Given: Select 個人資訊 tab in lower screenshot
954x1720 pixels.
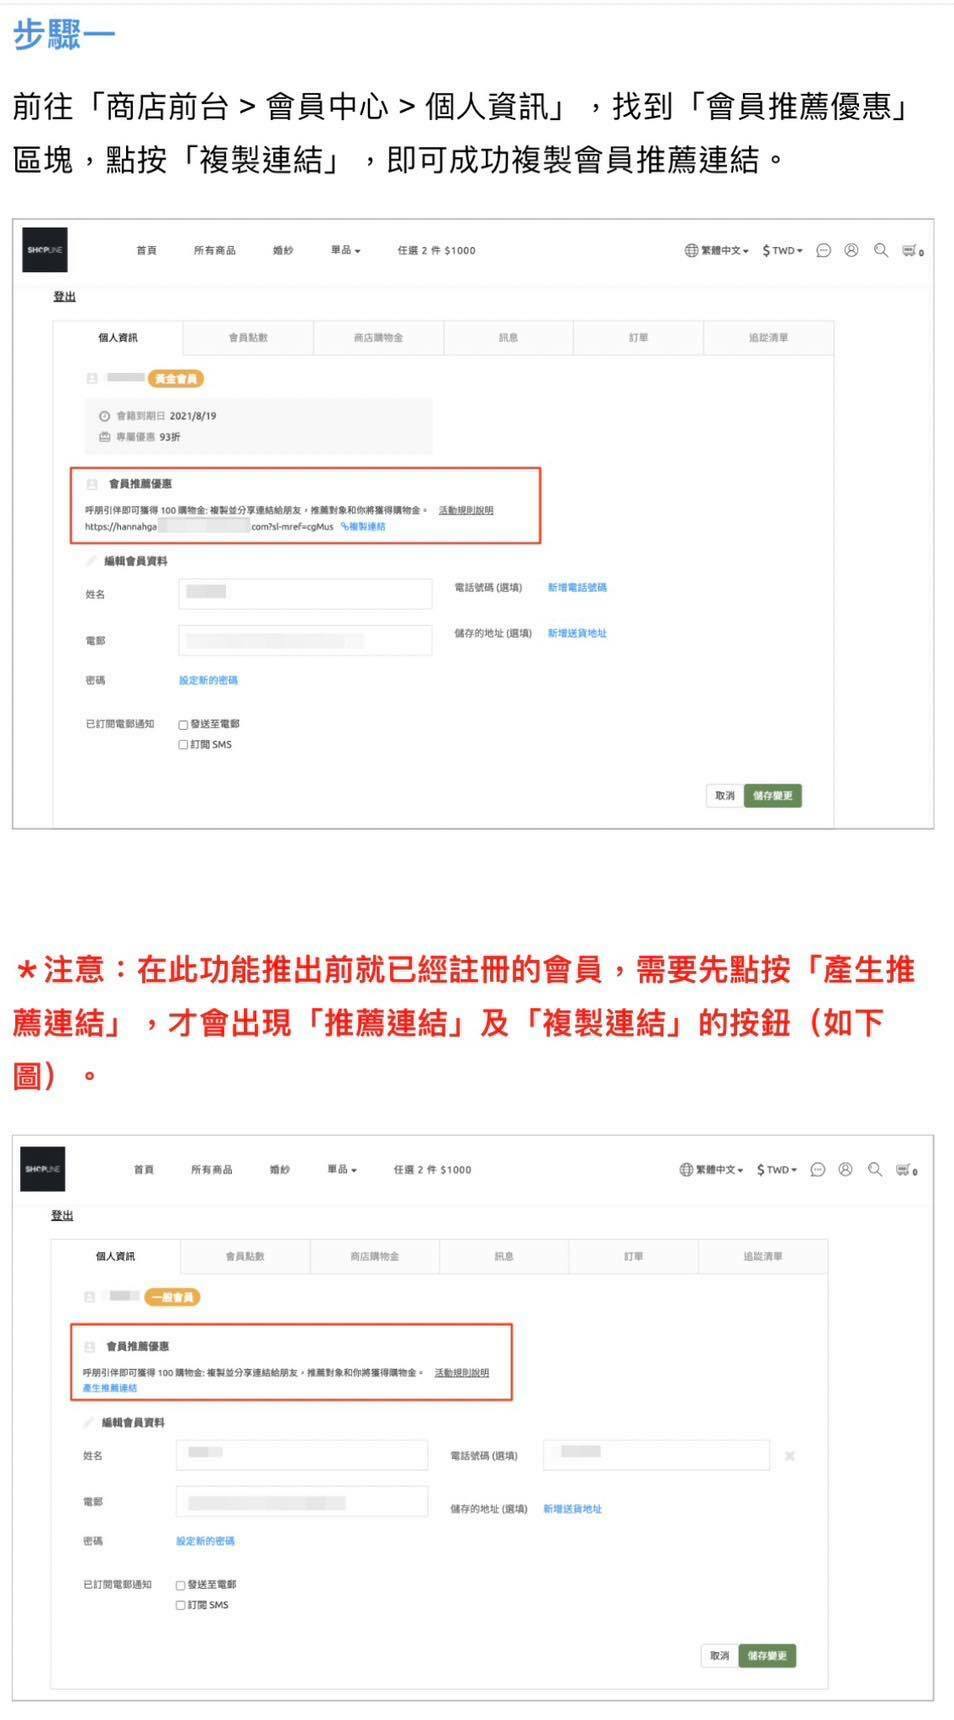Looking at the screenshot, I should (115, 1256).
